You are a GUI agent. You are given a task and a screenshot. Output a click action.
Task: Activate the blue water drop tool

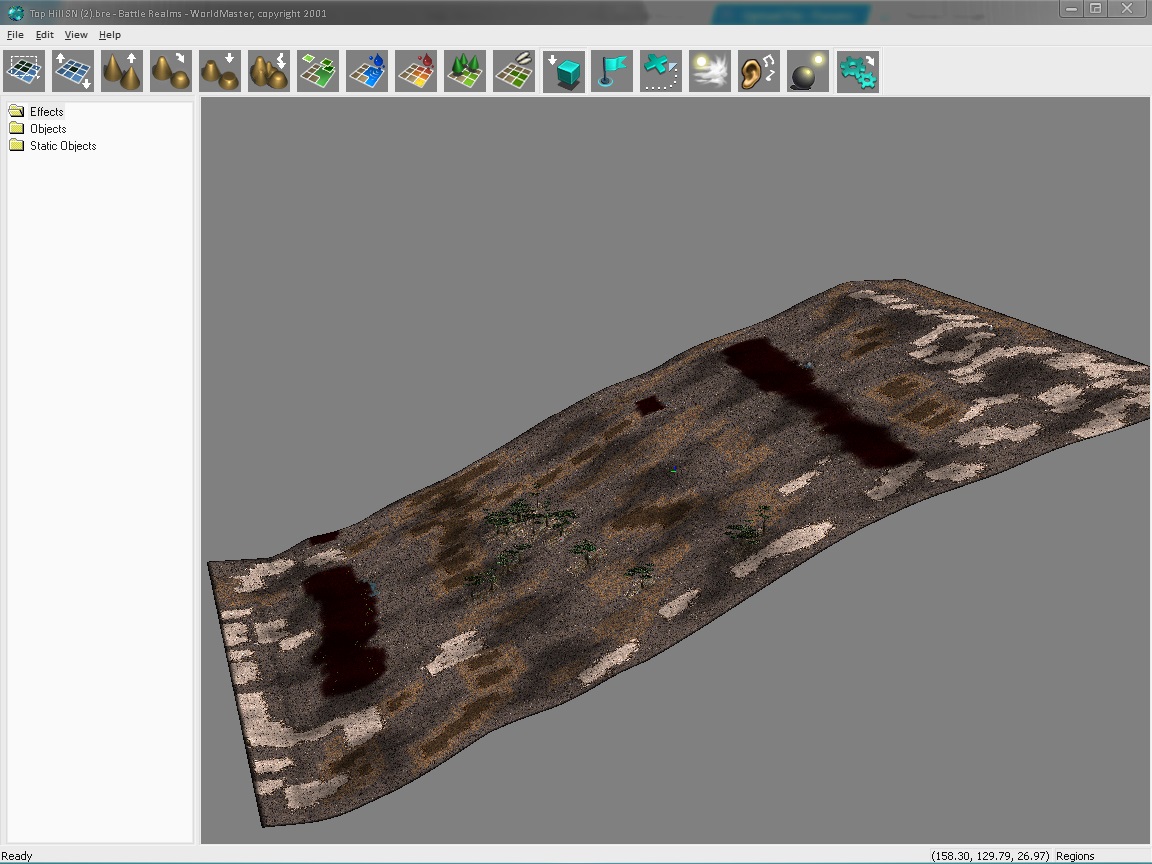367,71
